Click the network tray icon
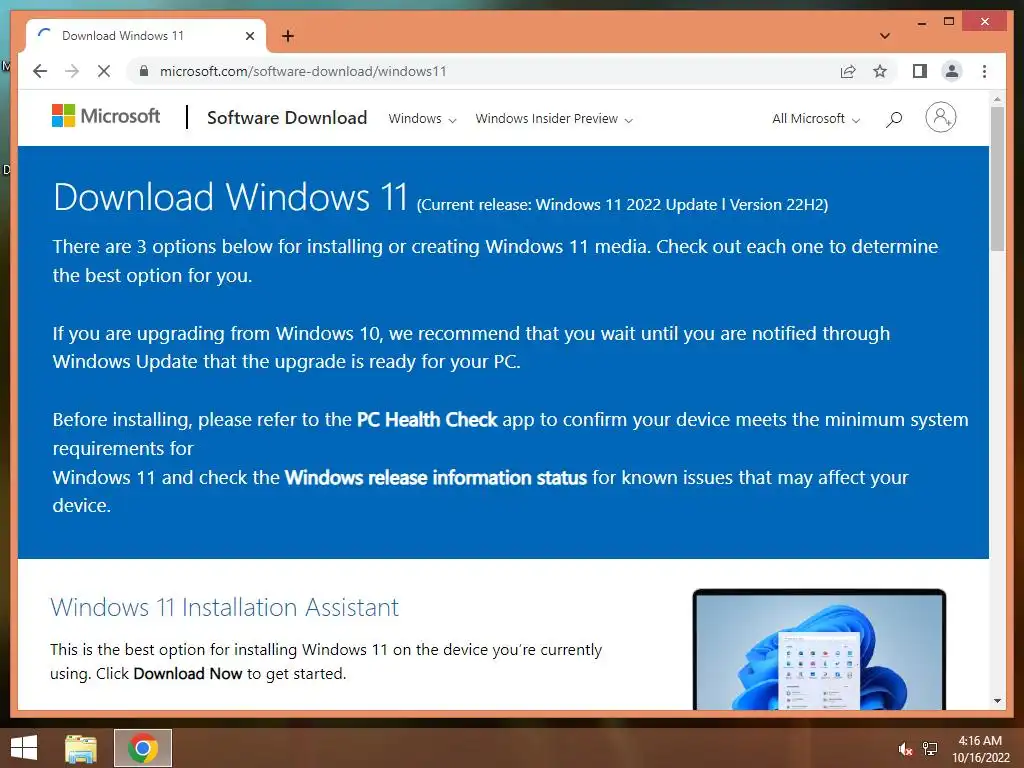 coord(930,748)
